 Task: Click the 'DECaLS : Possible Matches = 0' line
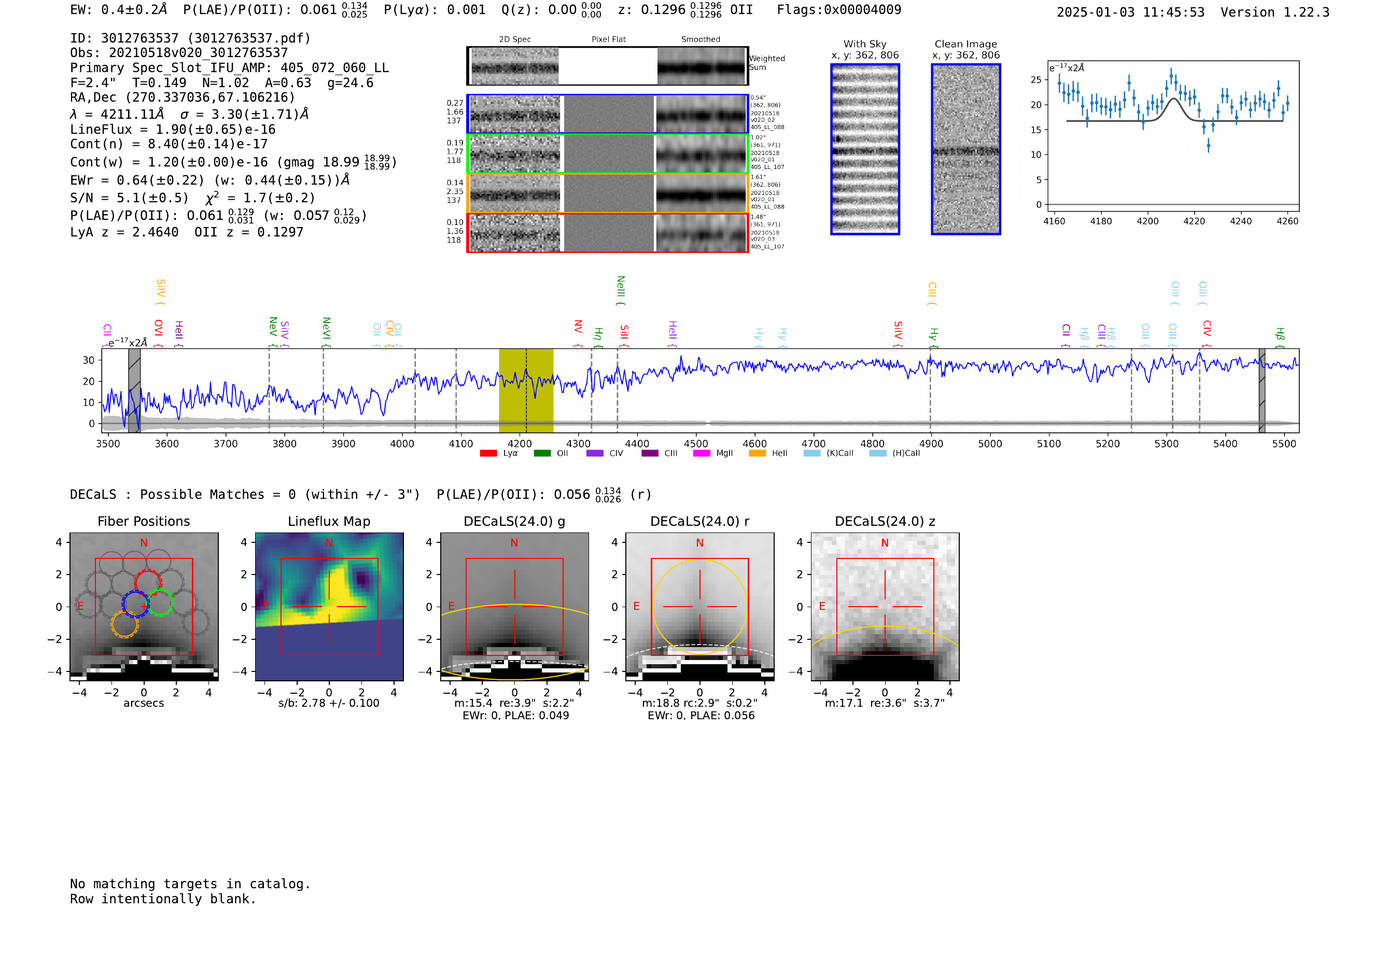point(245,494)
